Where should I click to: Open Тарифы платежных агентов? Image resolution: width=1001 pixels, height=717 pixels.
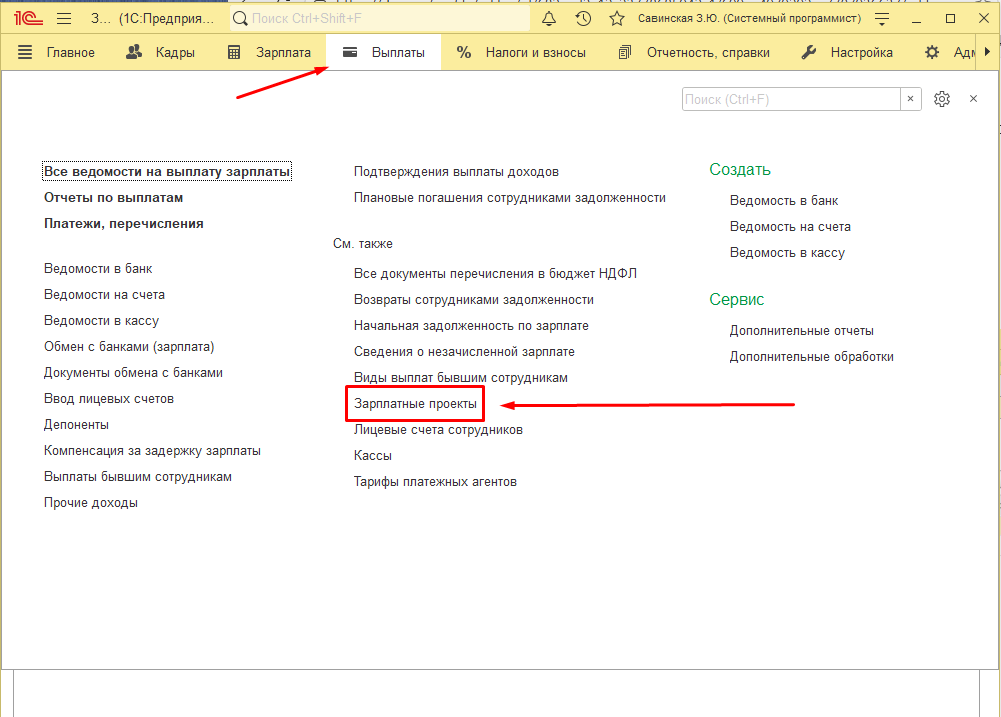point(435,482)
